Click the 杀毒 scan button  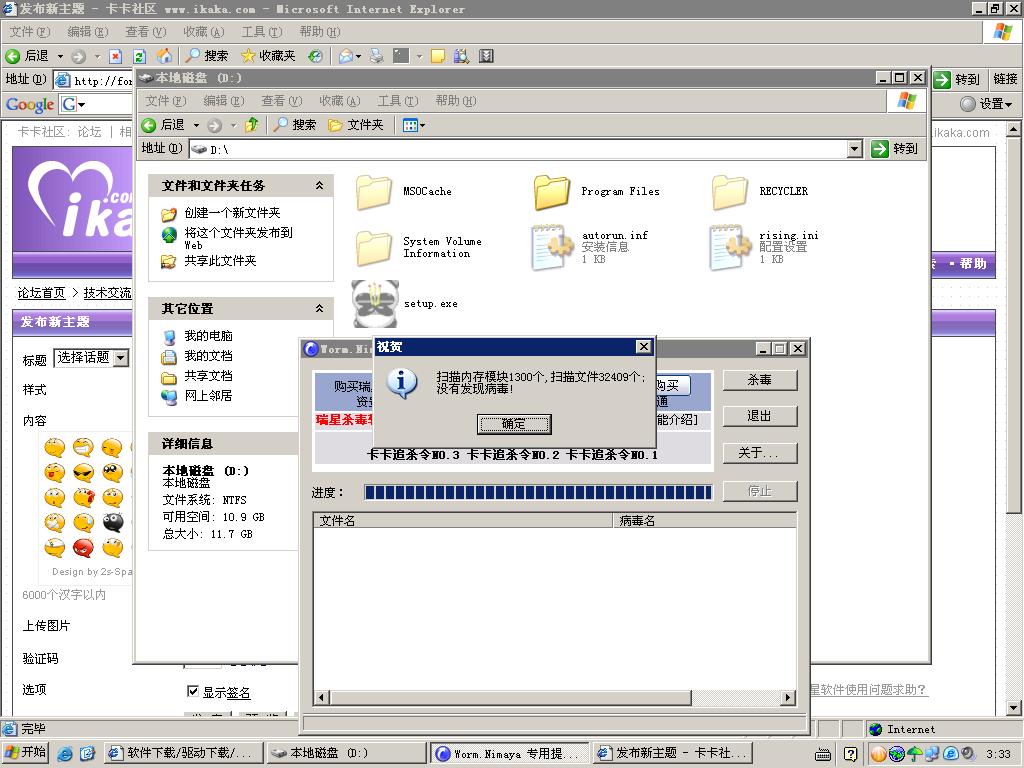pos(760,380)
